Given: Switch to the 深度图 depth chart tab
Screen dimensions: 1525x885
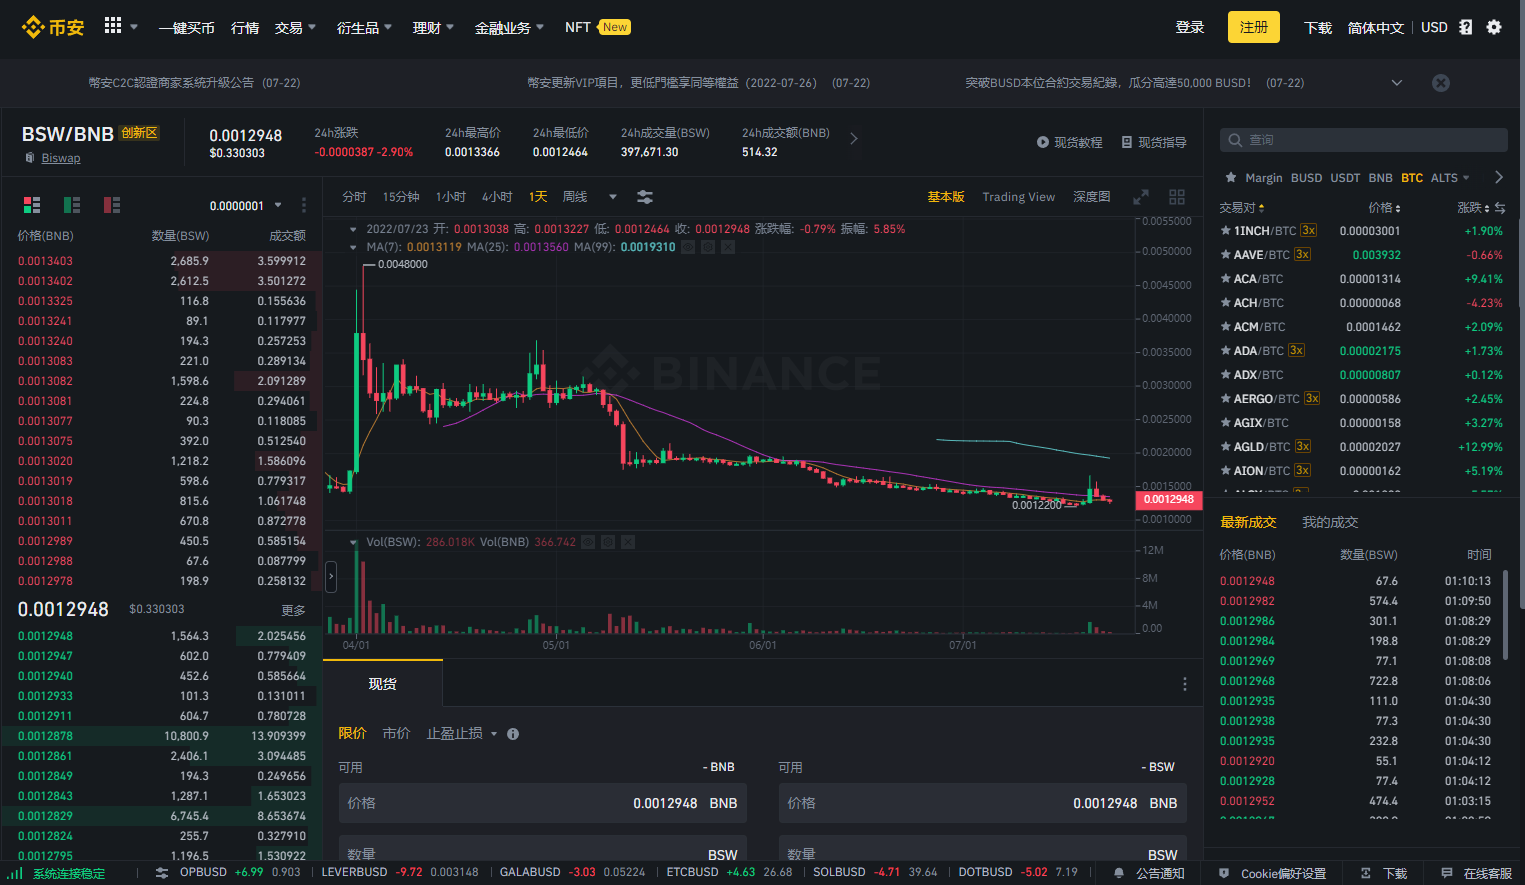Looking at the screenshot, I should click(x=1092, y=197).
